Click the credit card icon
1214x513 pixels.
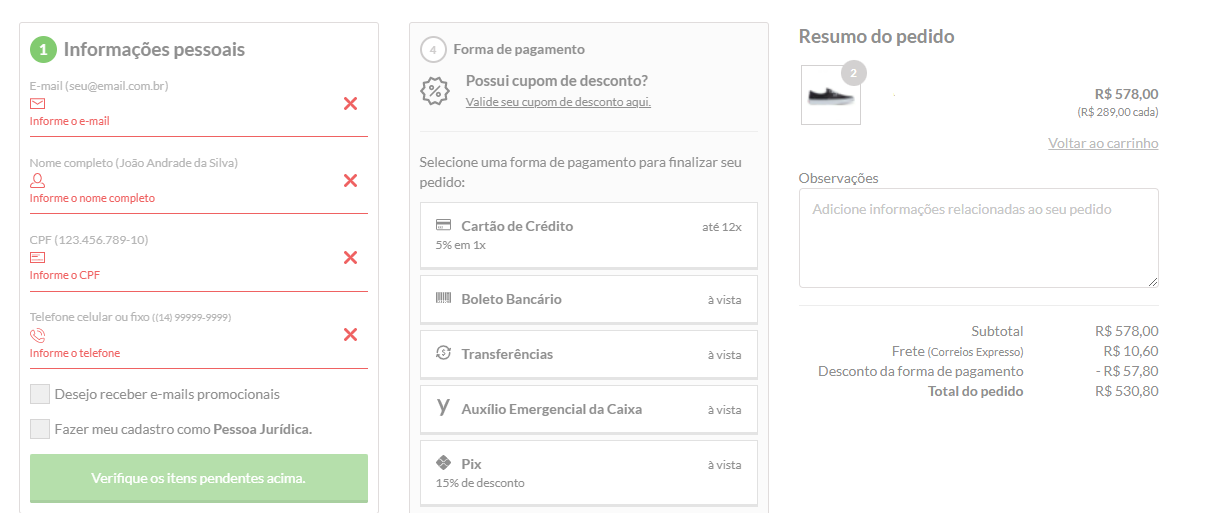[x=444, y=225]
